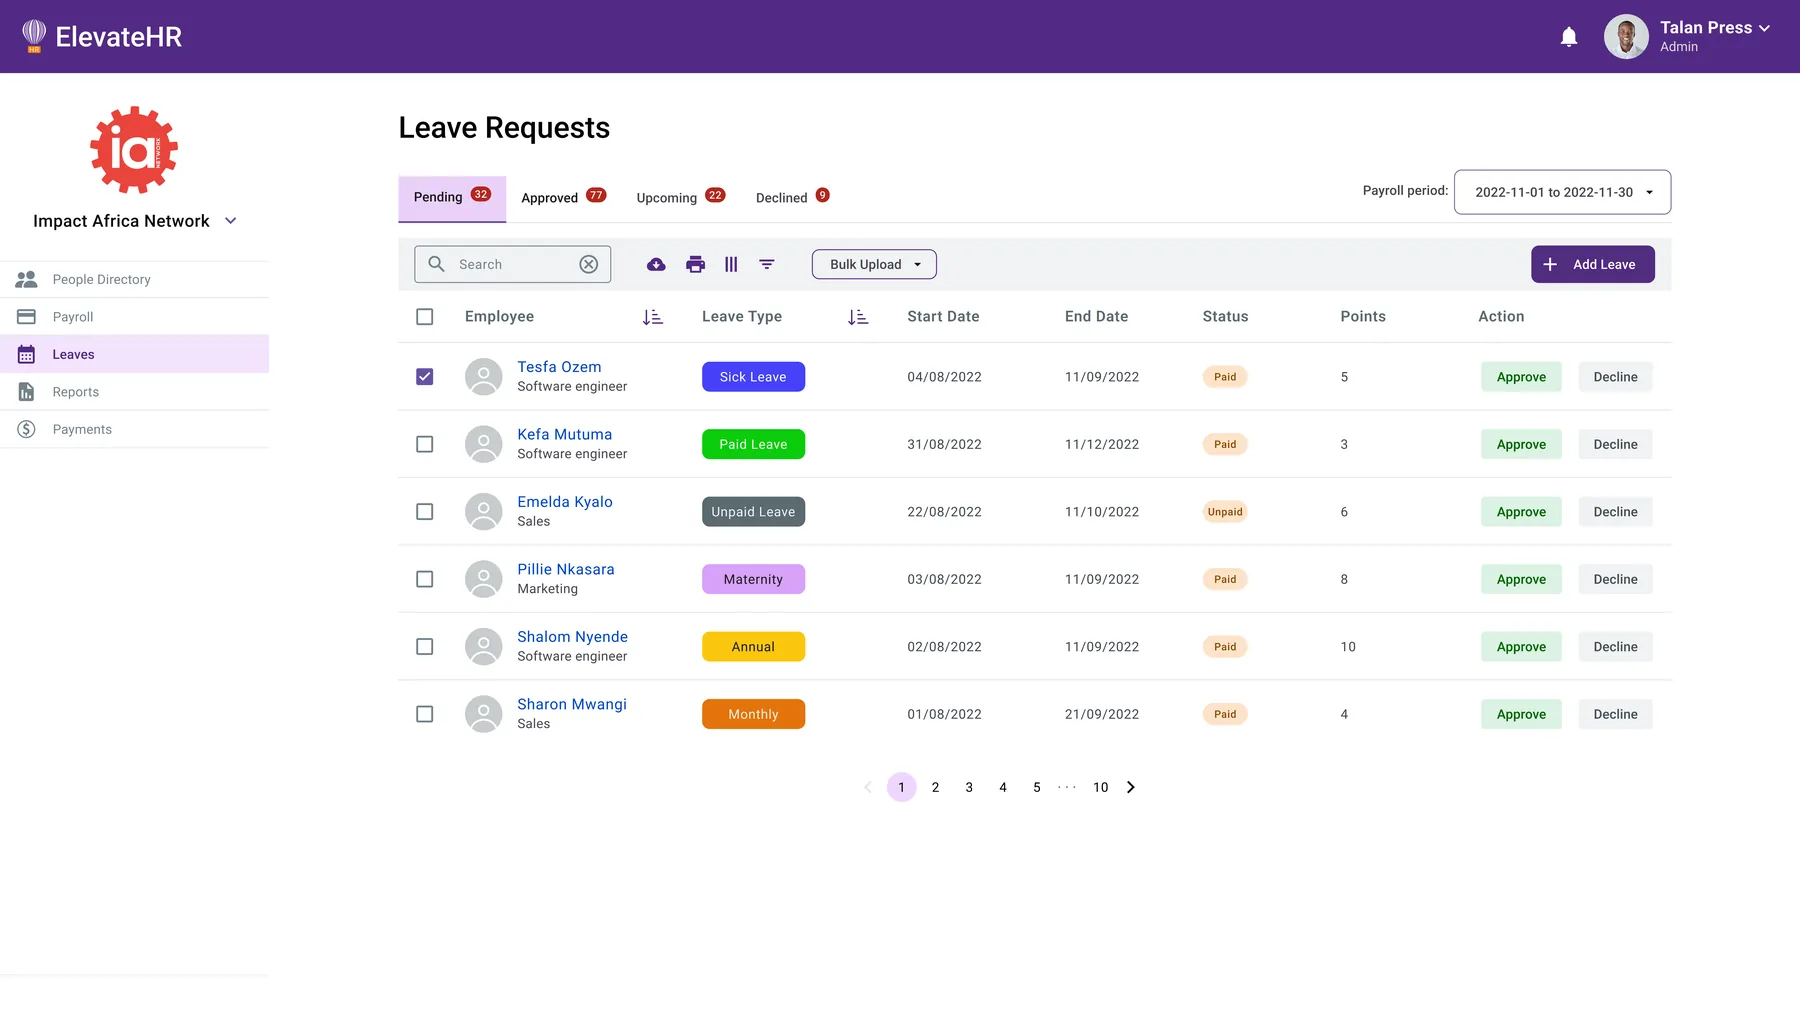The width and height of the screenshot is (1800, 1012).
Task: Click the Leaves calendar icon
Action: 27,354
